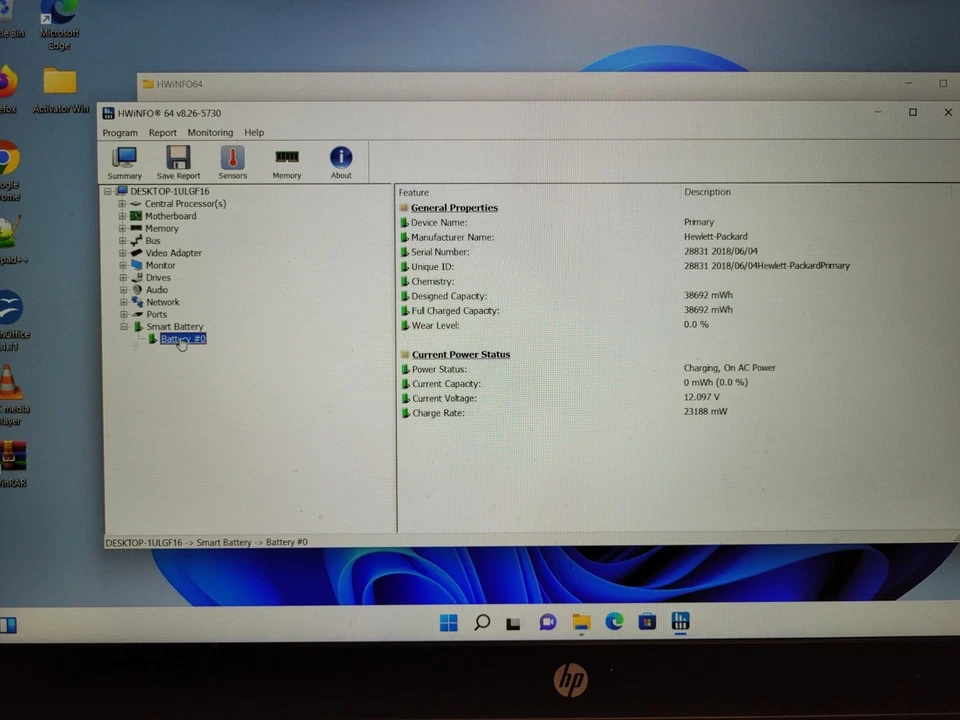
Task: Open the Memory chip toolbar icon
Action: tap(287, 163)
